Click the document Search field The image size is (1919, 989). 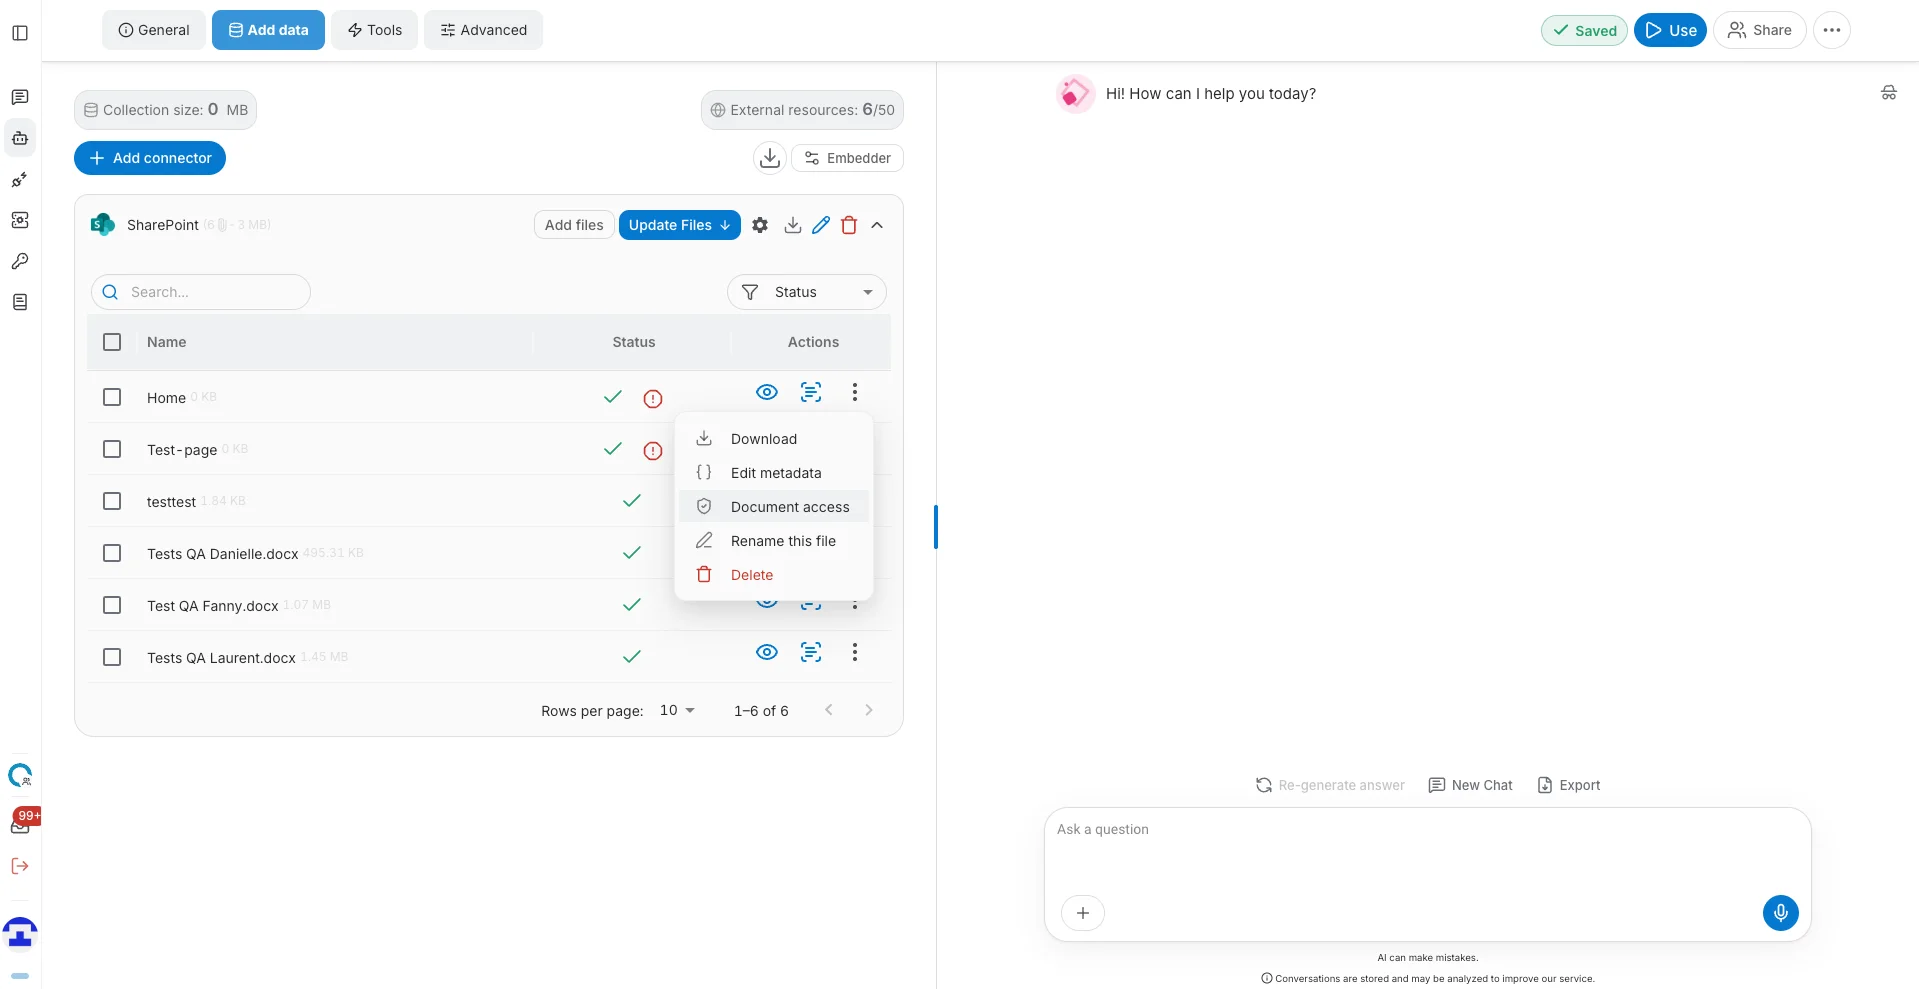click(201, 292)
